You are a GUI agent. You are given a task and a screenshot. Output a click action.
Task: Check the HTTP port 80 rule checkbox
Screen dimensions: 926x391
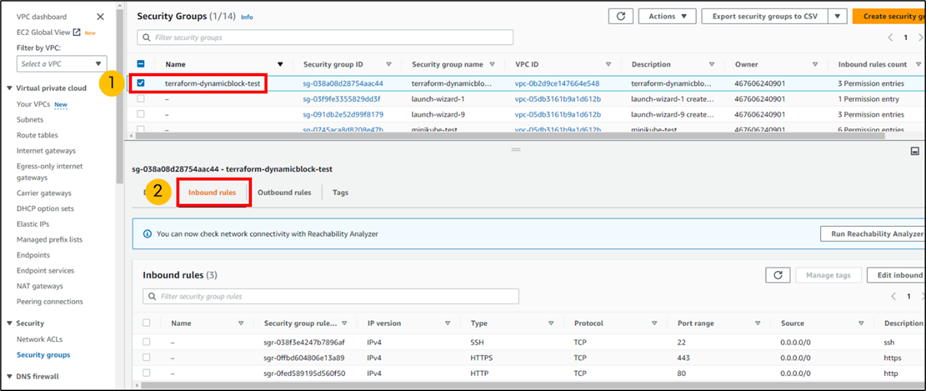pyautogui.click(x=146, y=373)
